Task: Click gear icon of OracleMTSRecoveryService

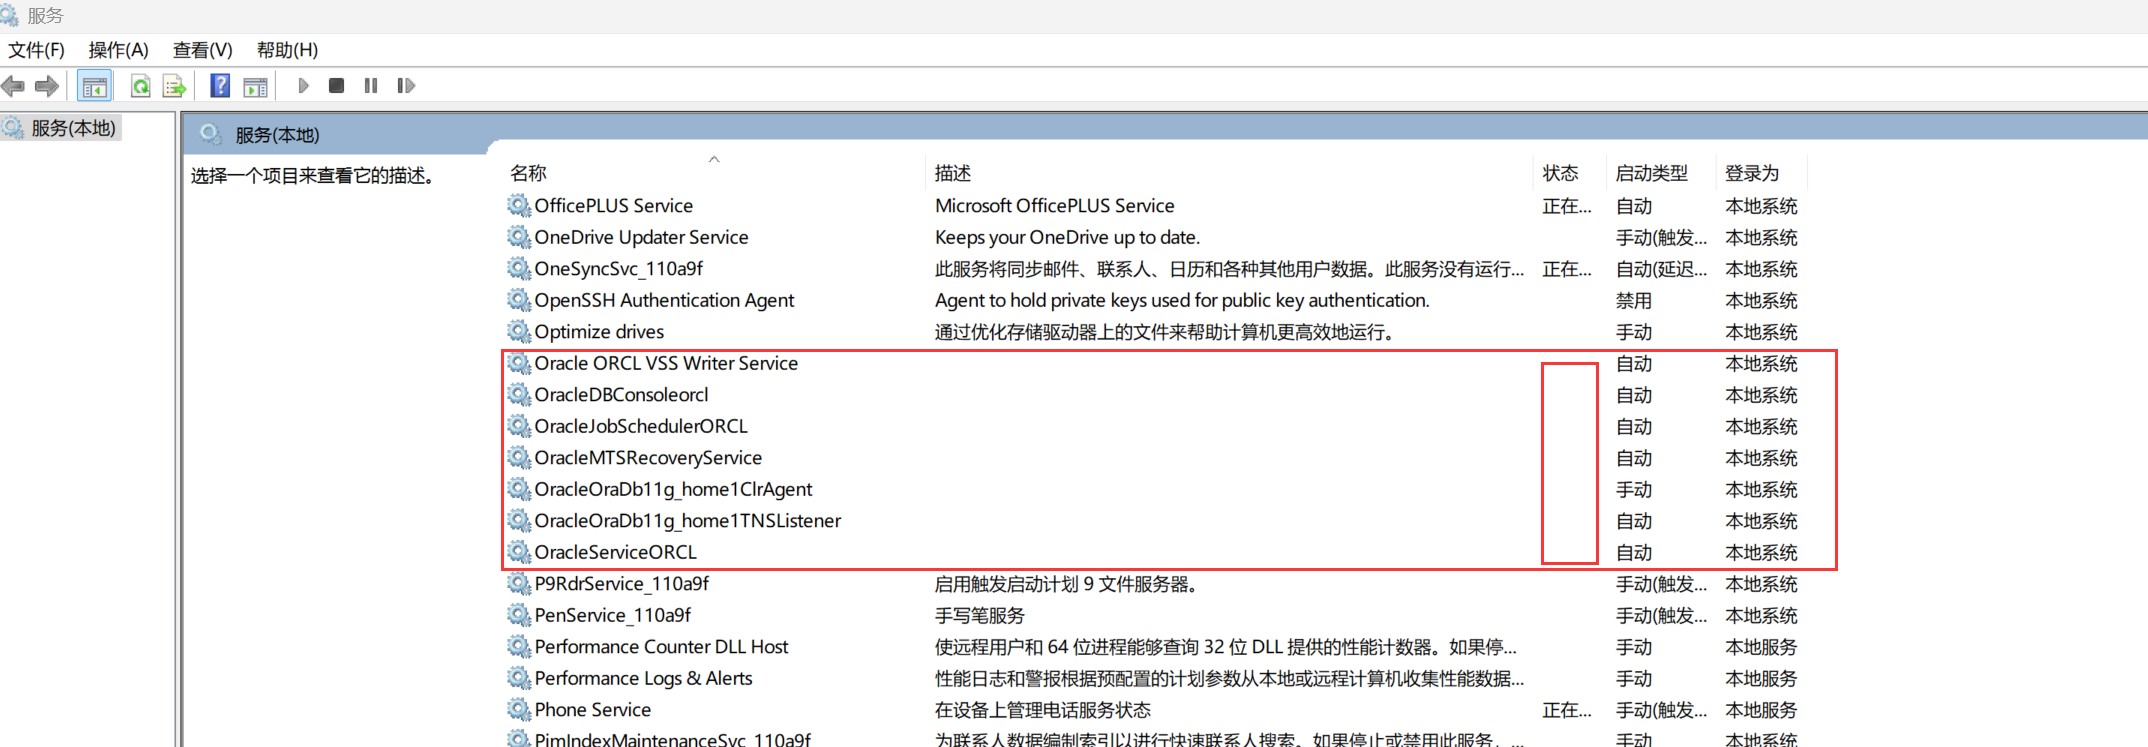Action: tap(518, 457)
